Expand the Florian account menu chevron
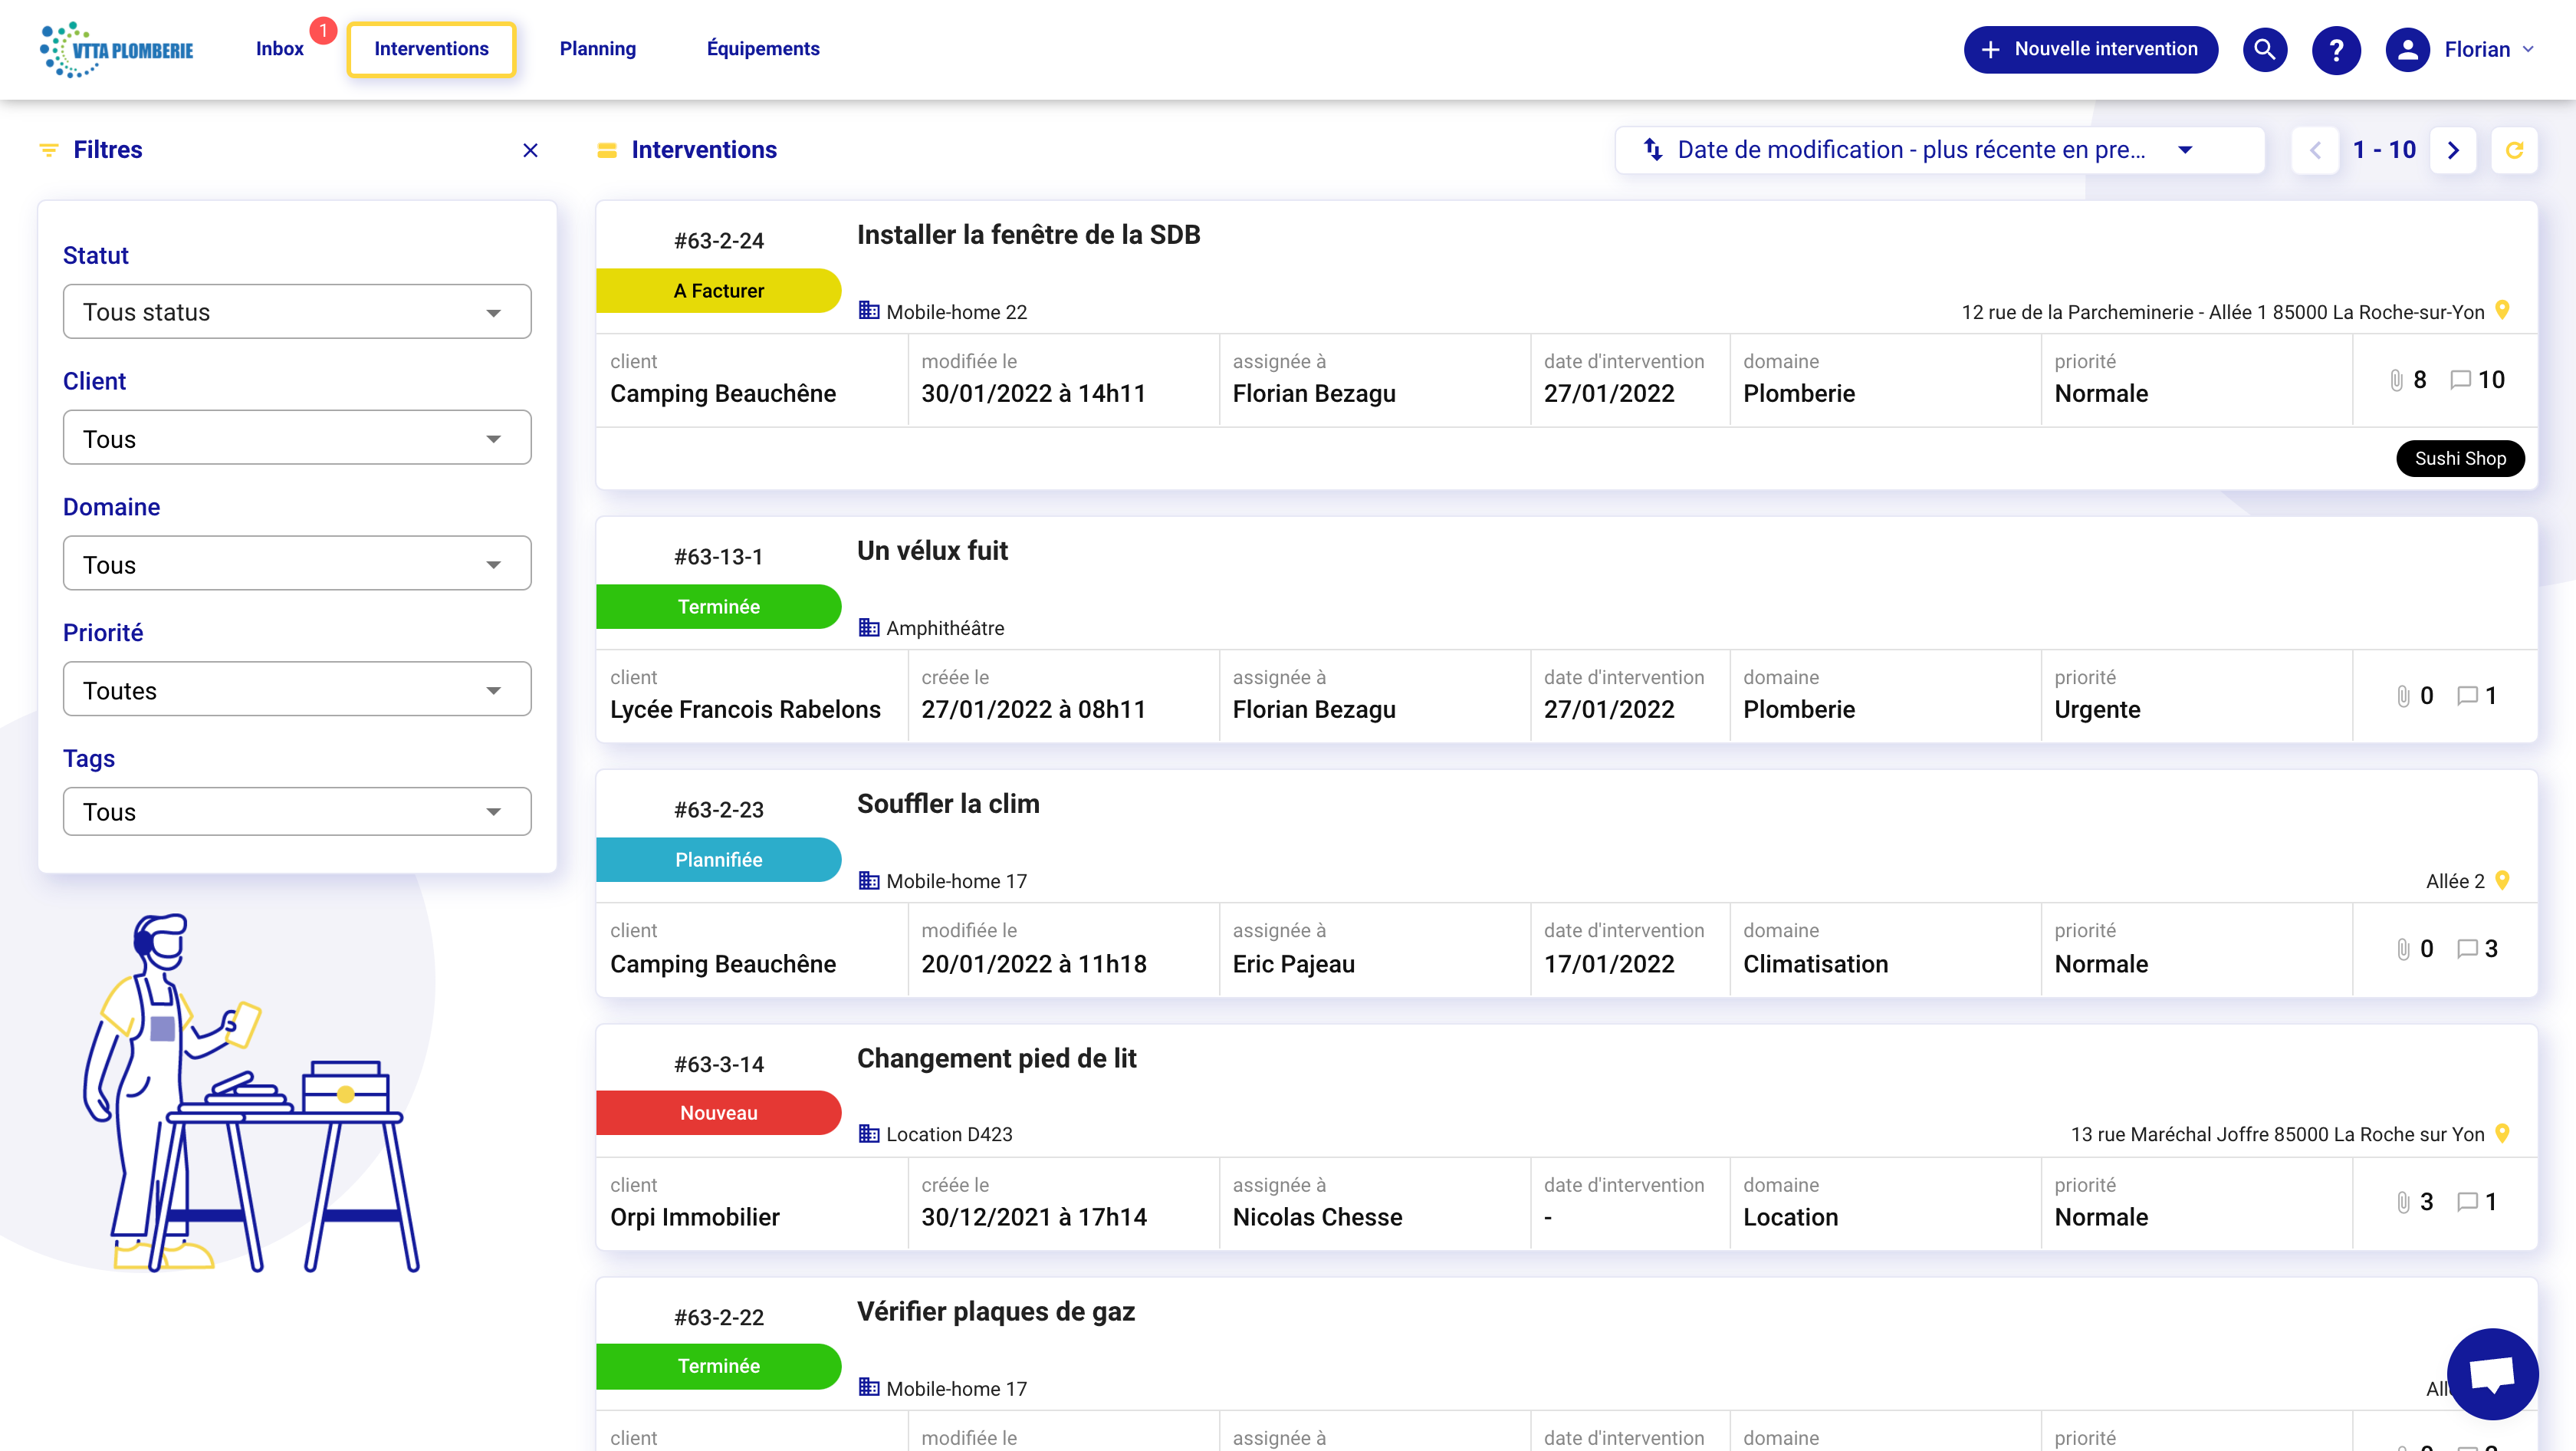Screen dimensions: 2576x1451 point(2528,49)
